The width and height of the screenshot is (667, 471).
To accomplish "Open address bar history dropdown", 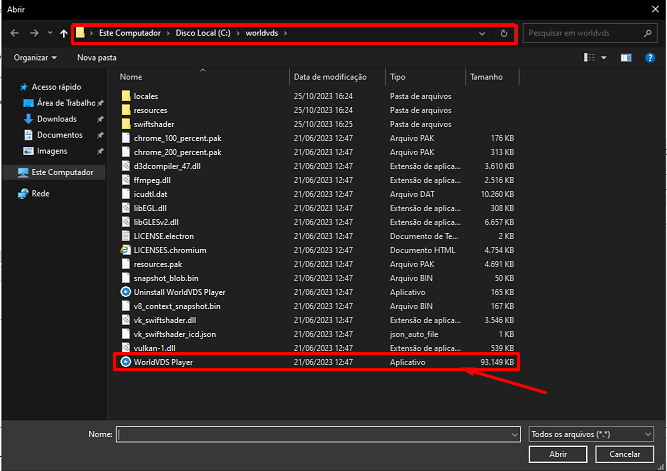I will point(482,34).
